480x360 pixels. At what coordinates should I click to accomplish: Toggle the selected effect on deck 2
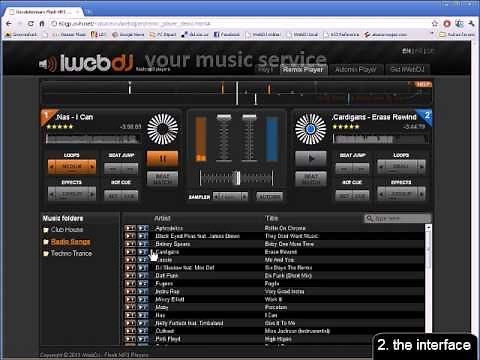pyautogui.click(x=401, y=194)
